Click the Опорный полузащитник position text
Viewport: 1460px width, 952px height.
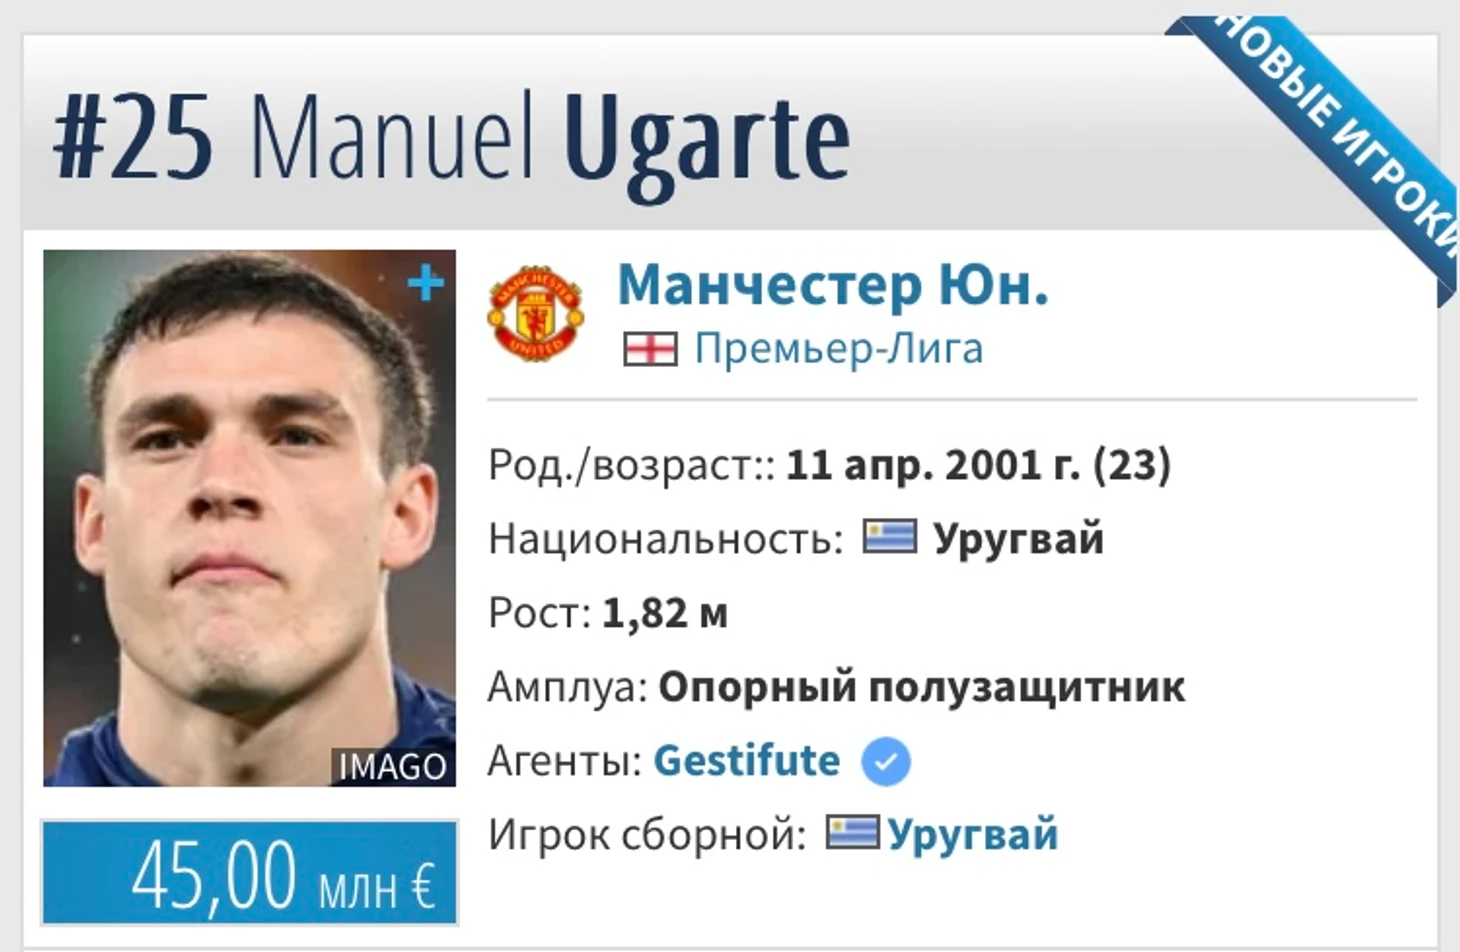(921, 687)
